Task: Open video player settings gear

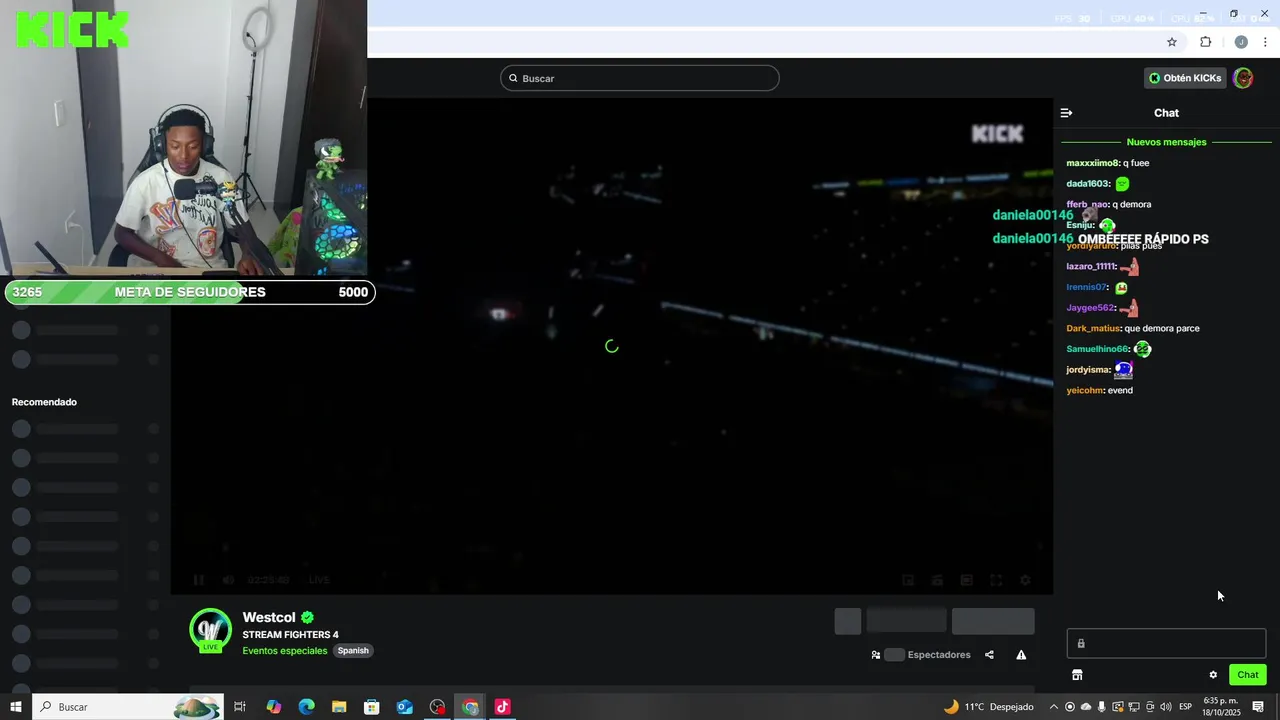Action: click(x=1025, y=580)
